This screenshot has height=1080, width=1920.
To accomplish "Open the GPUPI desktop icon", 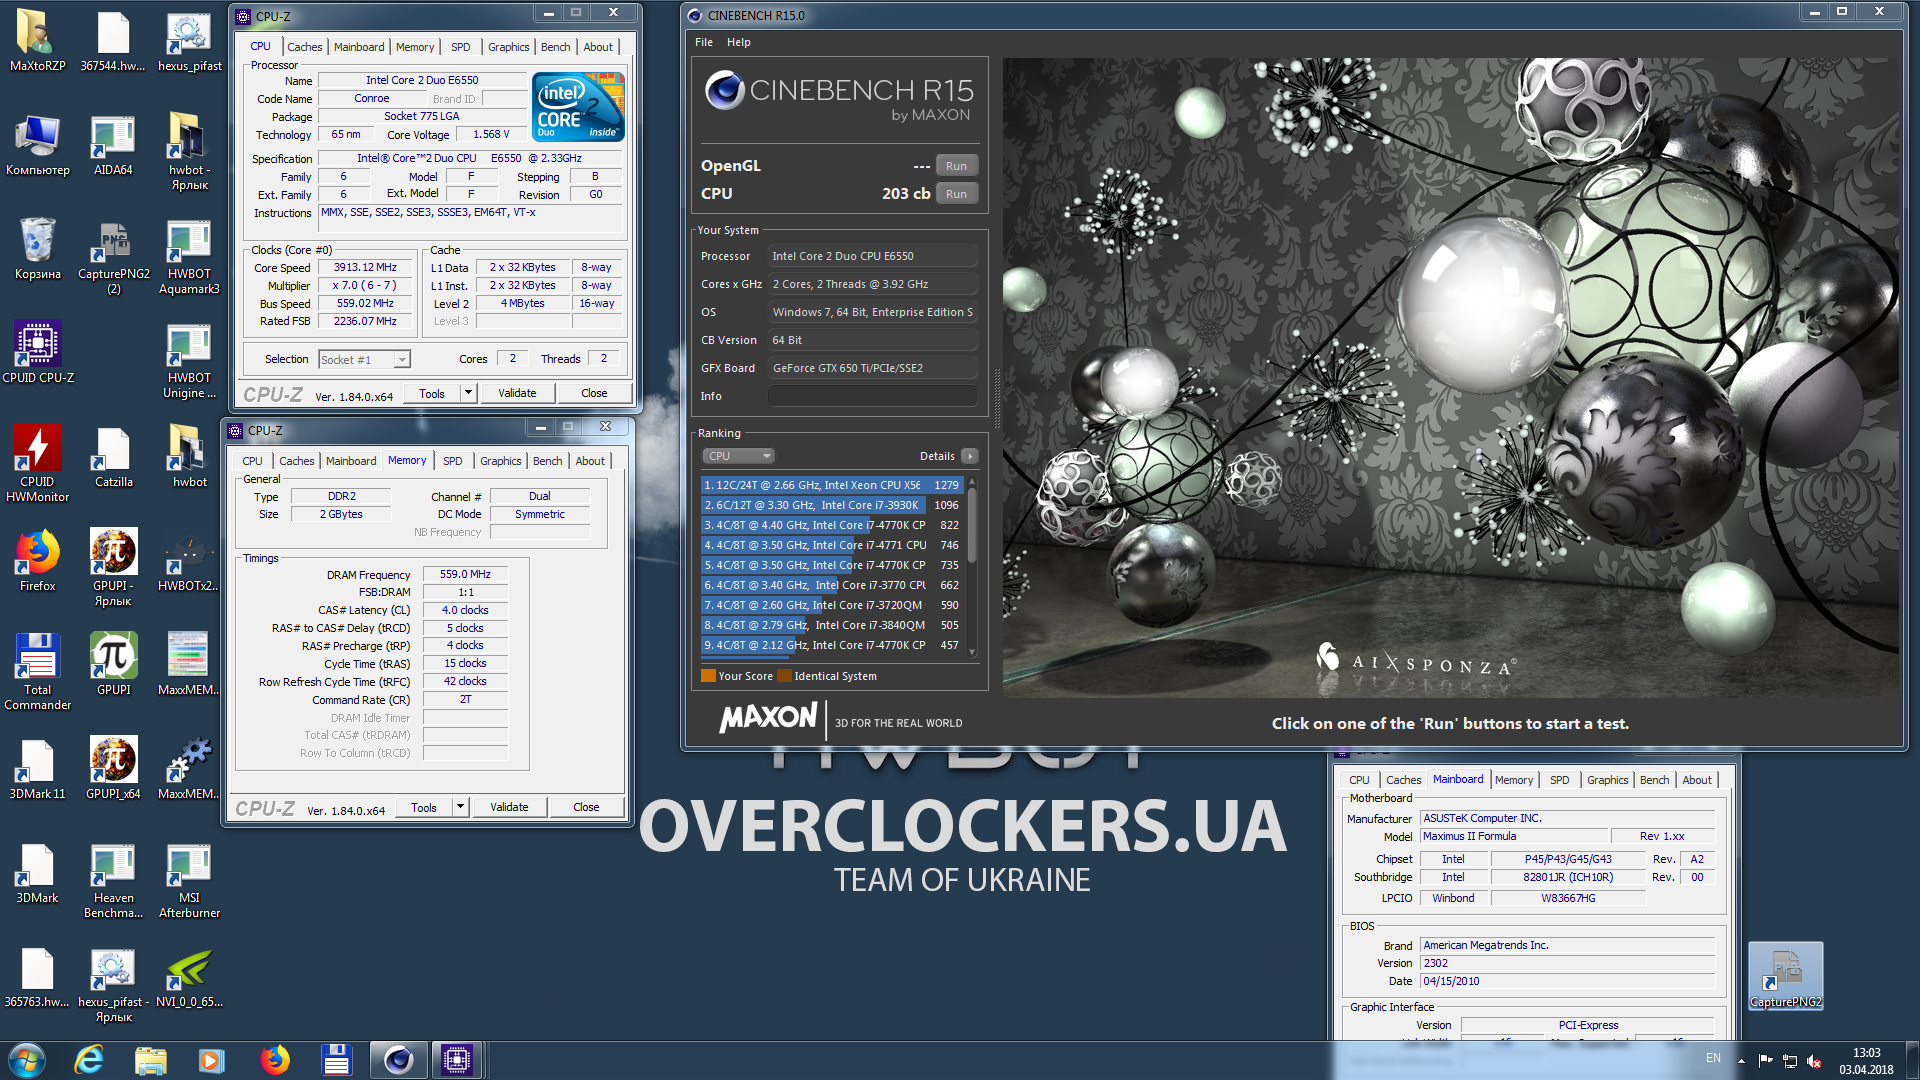I will (113, 665).
